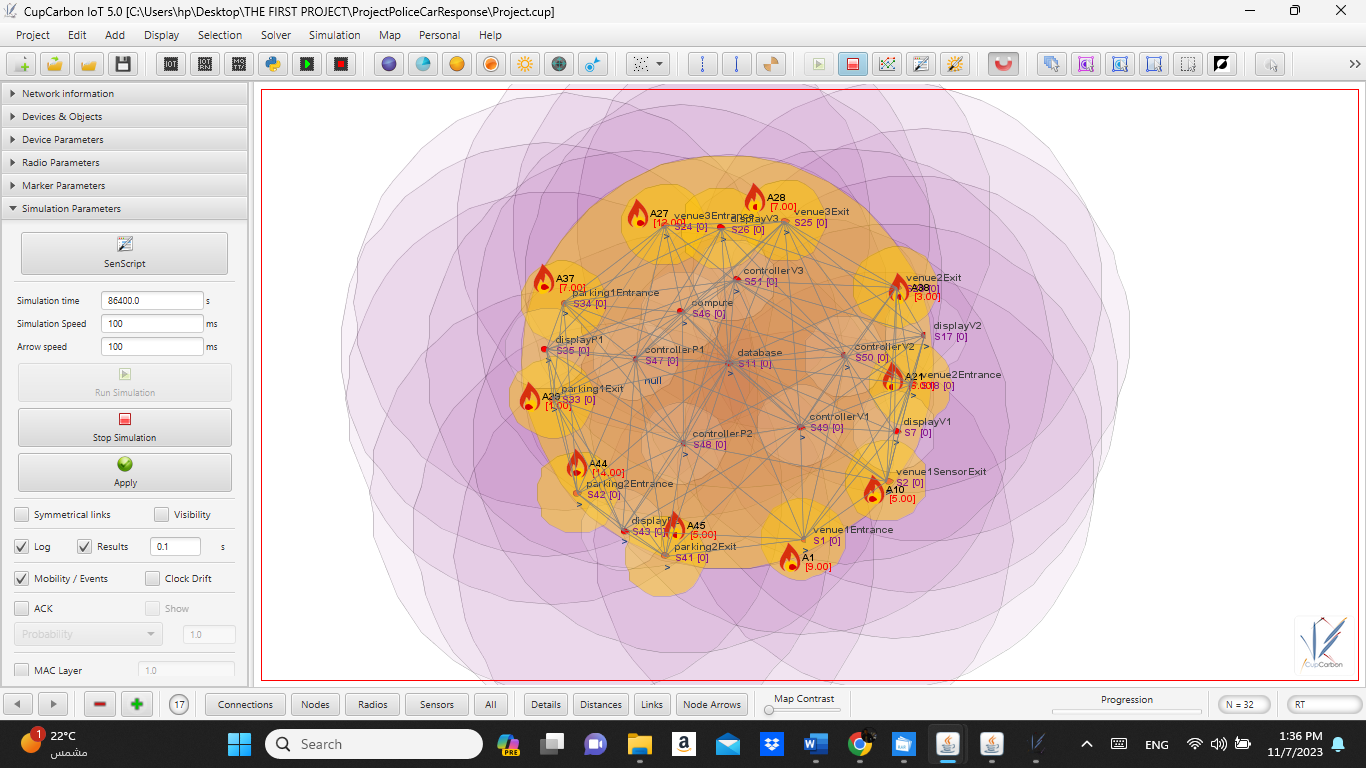Select the purple sensor node tool
This screenshot has width=1366, height=768.
tap(390, 63)
